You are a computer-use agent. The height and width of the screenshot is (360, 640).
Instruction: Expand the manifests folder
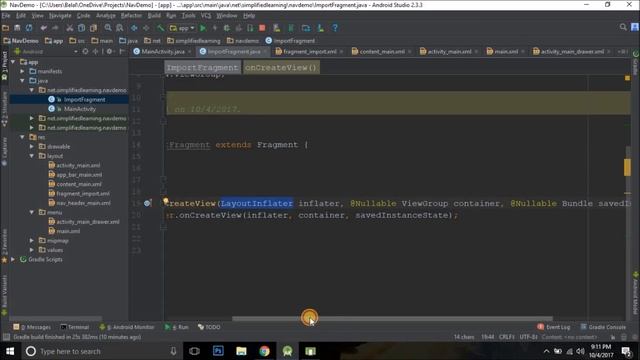tap(23, 71)
